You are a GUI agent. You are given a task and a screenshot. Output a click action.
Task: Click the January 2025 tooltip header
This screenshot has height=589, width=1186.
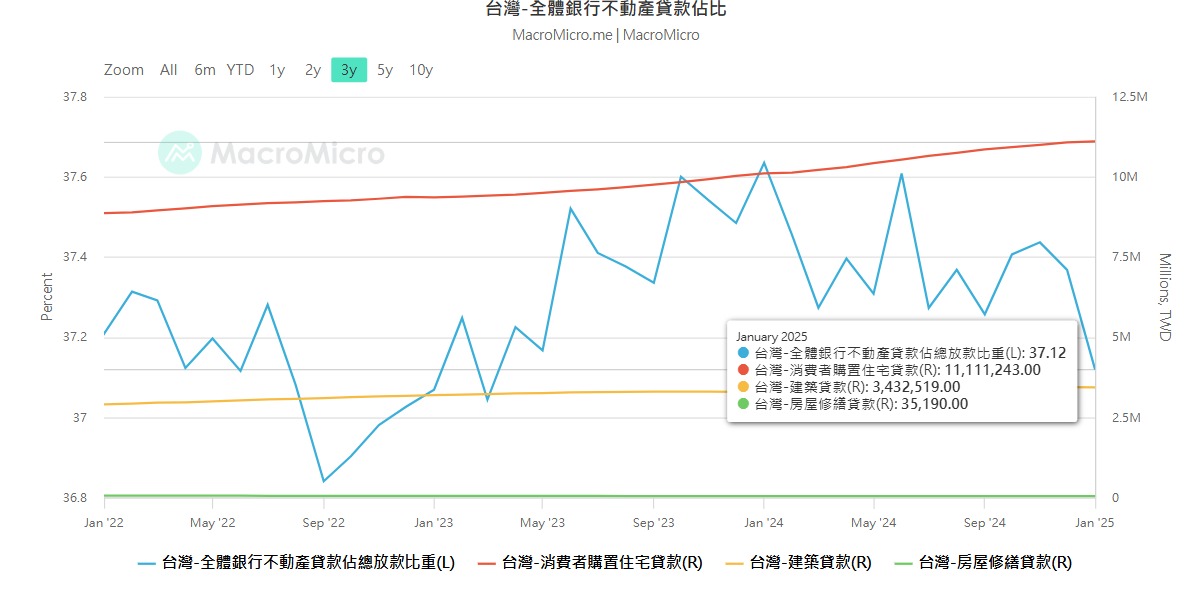pos(772,336)
